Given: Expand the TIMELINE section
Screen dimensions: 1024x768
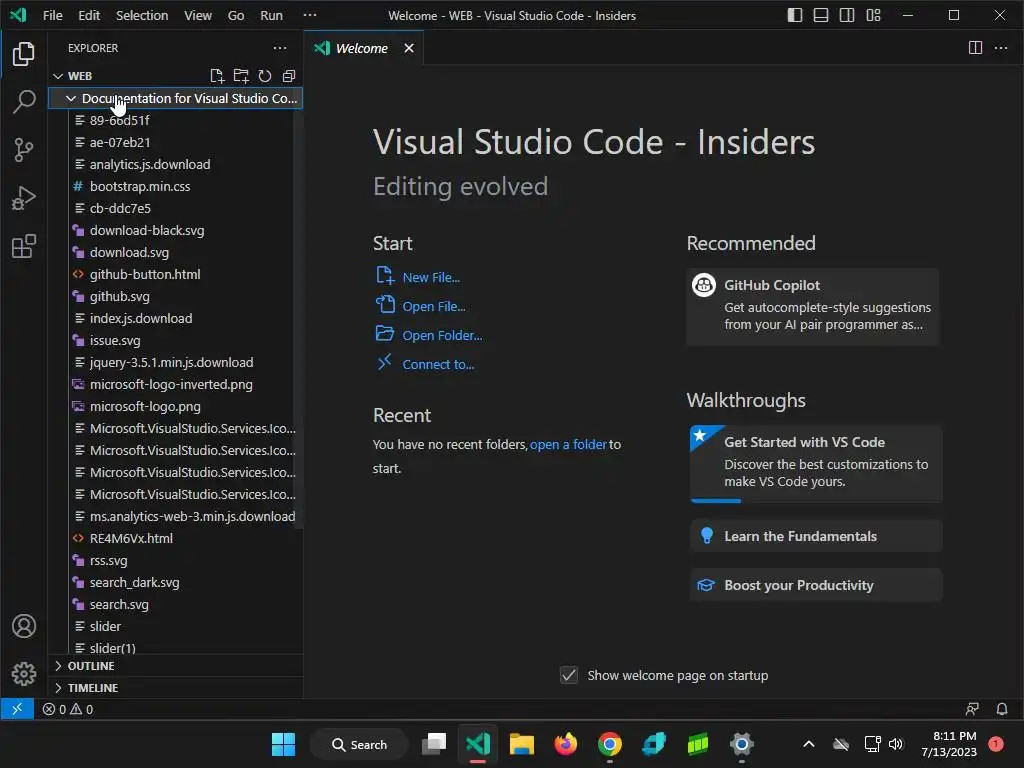Looking at the screenshot, I should coord(176,688).
